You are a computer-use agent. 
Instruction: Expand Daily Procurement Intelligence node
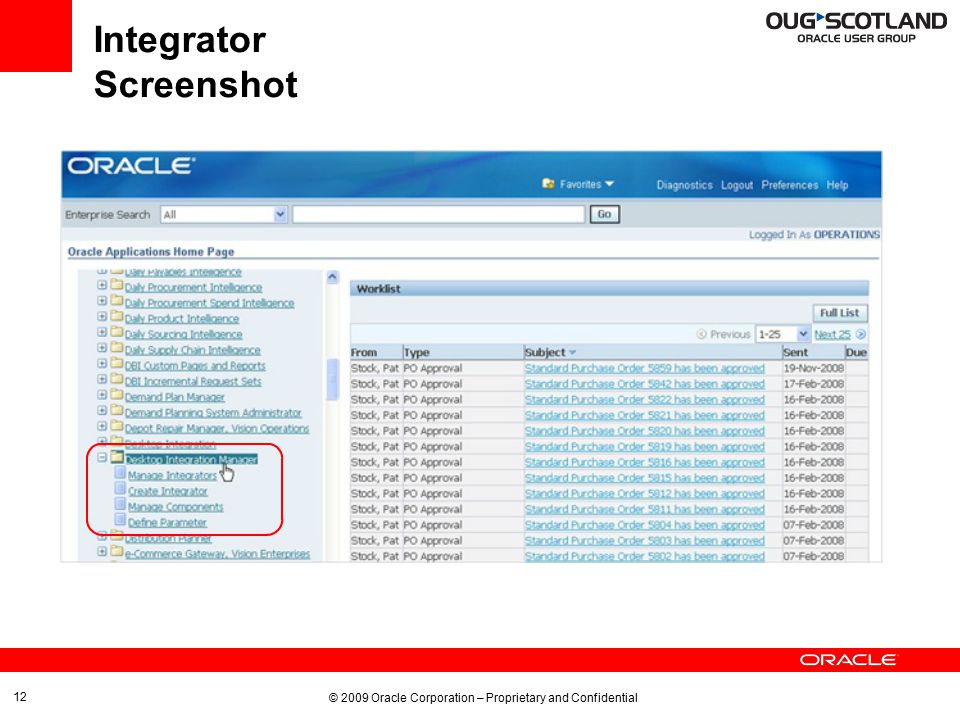click(102, 285)
